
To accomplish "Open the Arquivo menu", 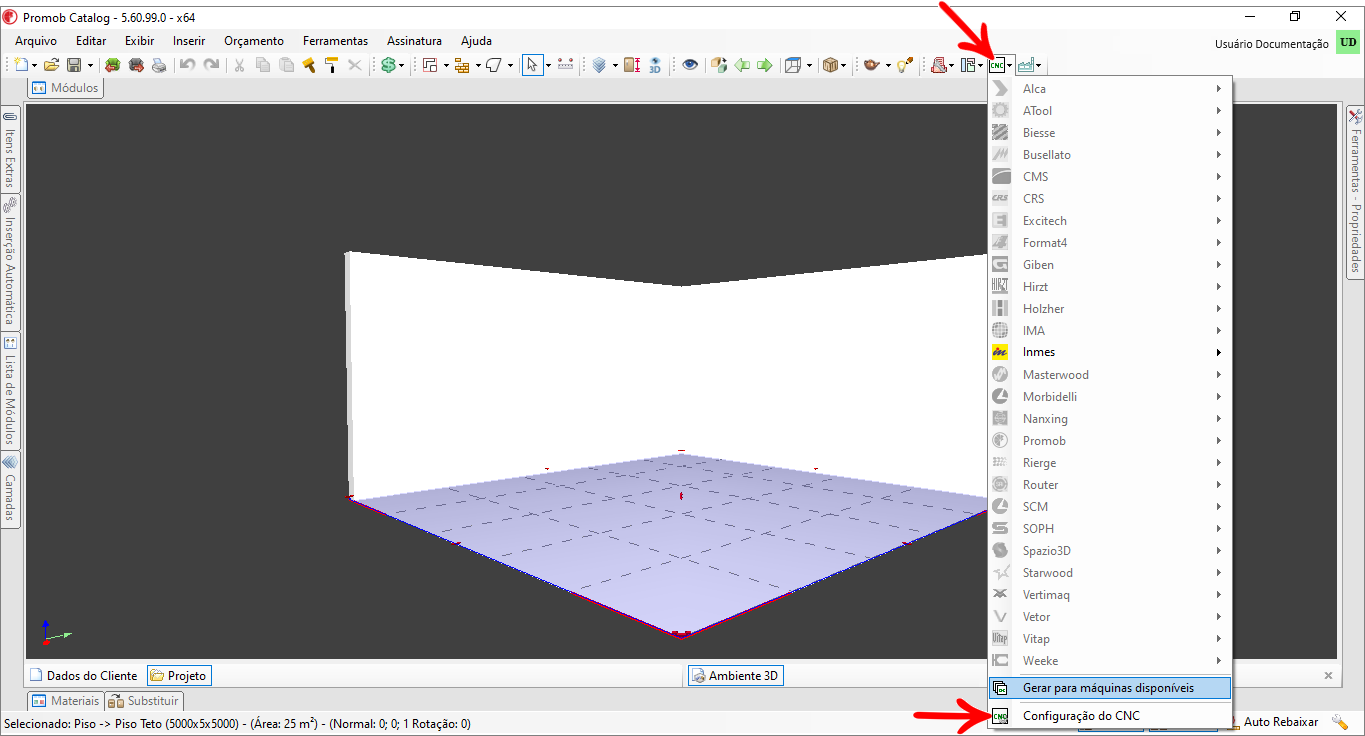I will tap(36, 41).
